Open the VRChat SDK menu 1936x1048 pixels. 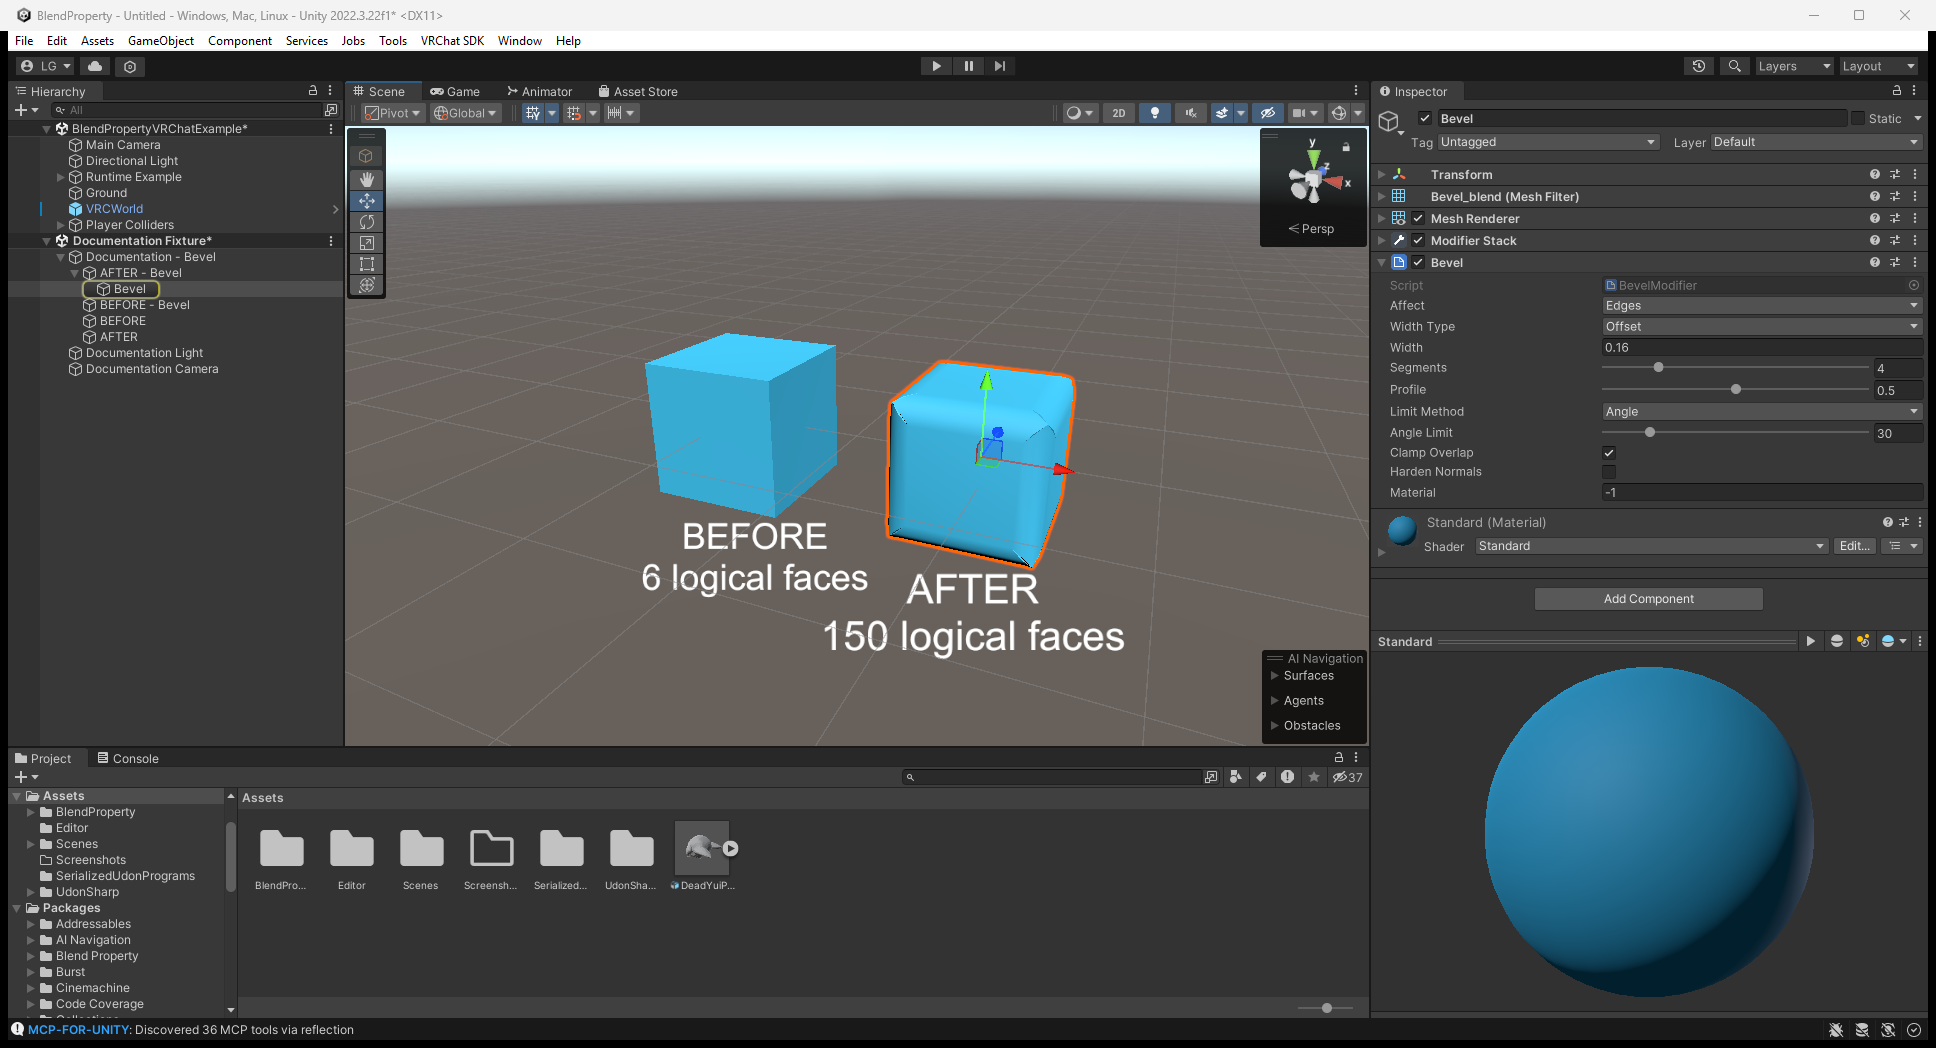click(452, 41)
